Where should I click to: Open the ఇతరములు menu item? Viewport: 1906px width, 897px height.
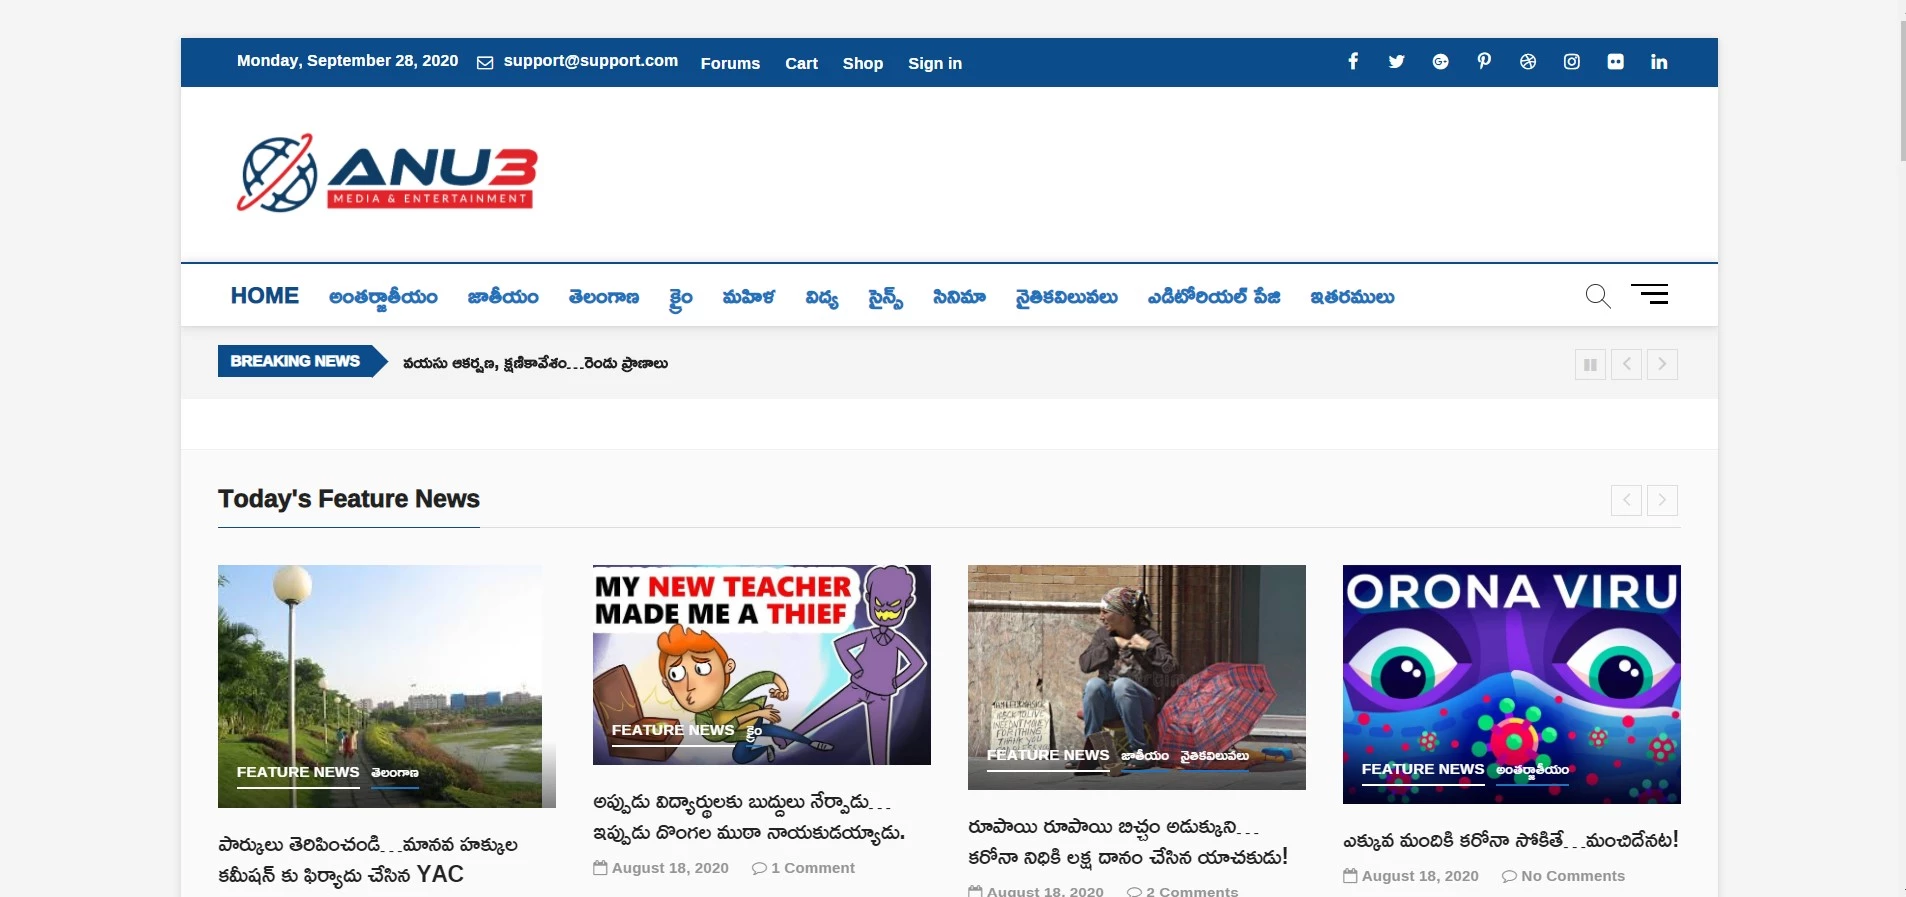[x=1352, y=297]
